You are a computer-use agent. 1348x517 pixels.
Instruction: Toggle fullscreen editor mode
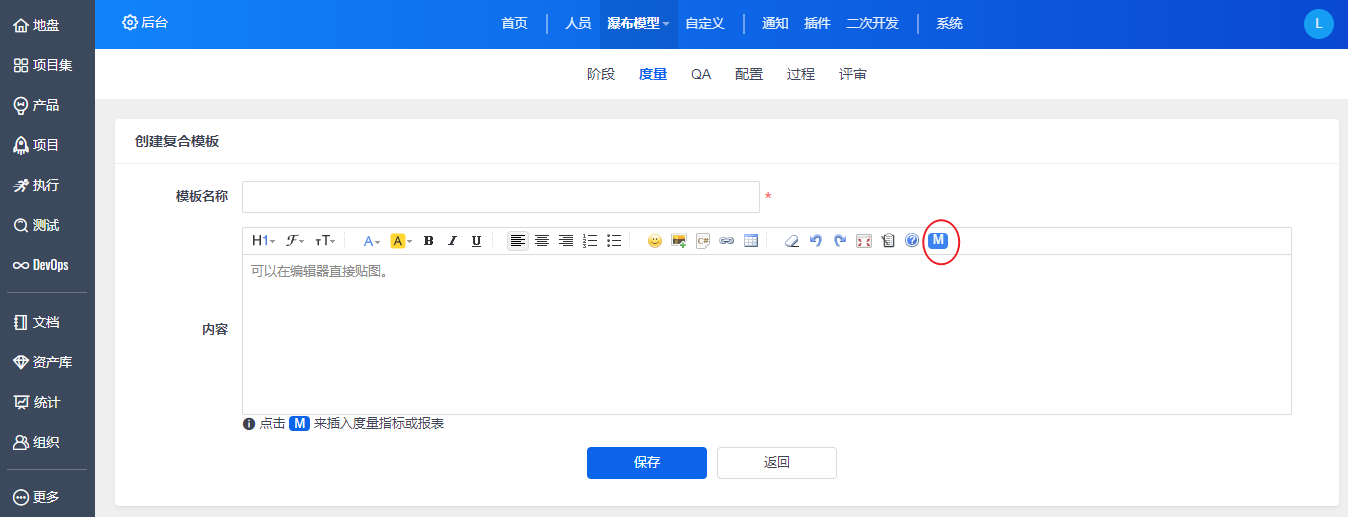point(864,241)
